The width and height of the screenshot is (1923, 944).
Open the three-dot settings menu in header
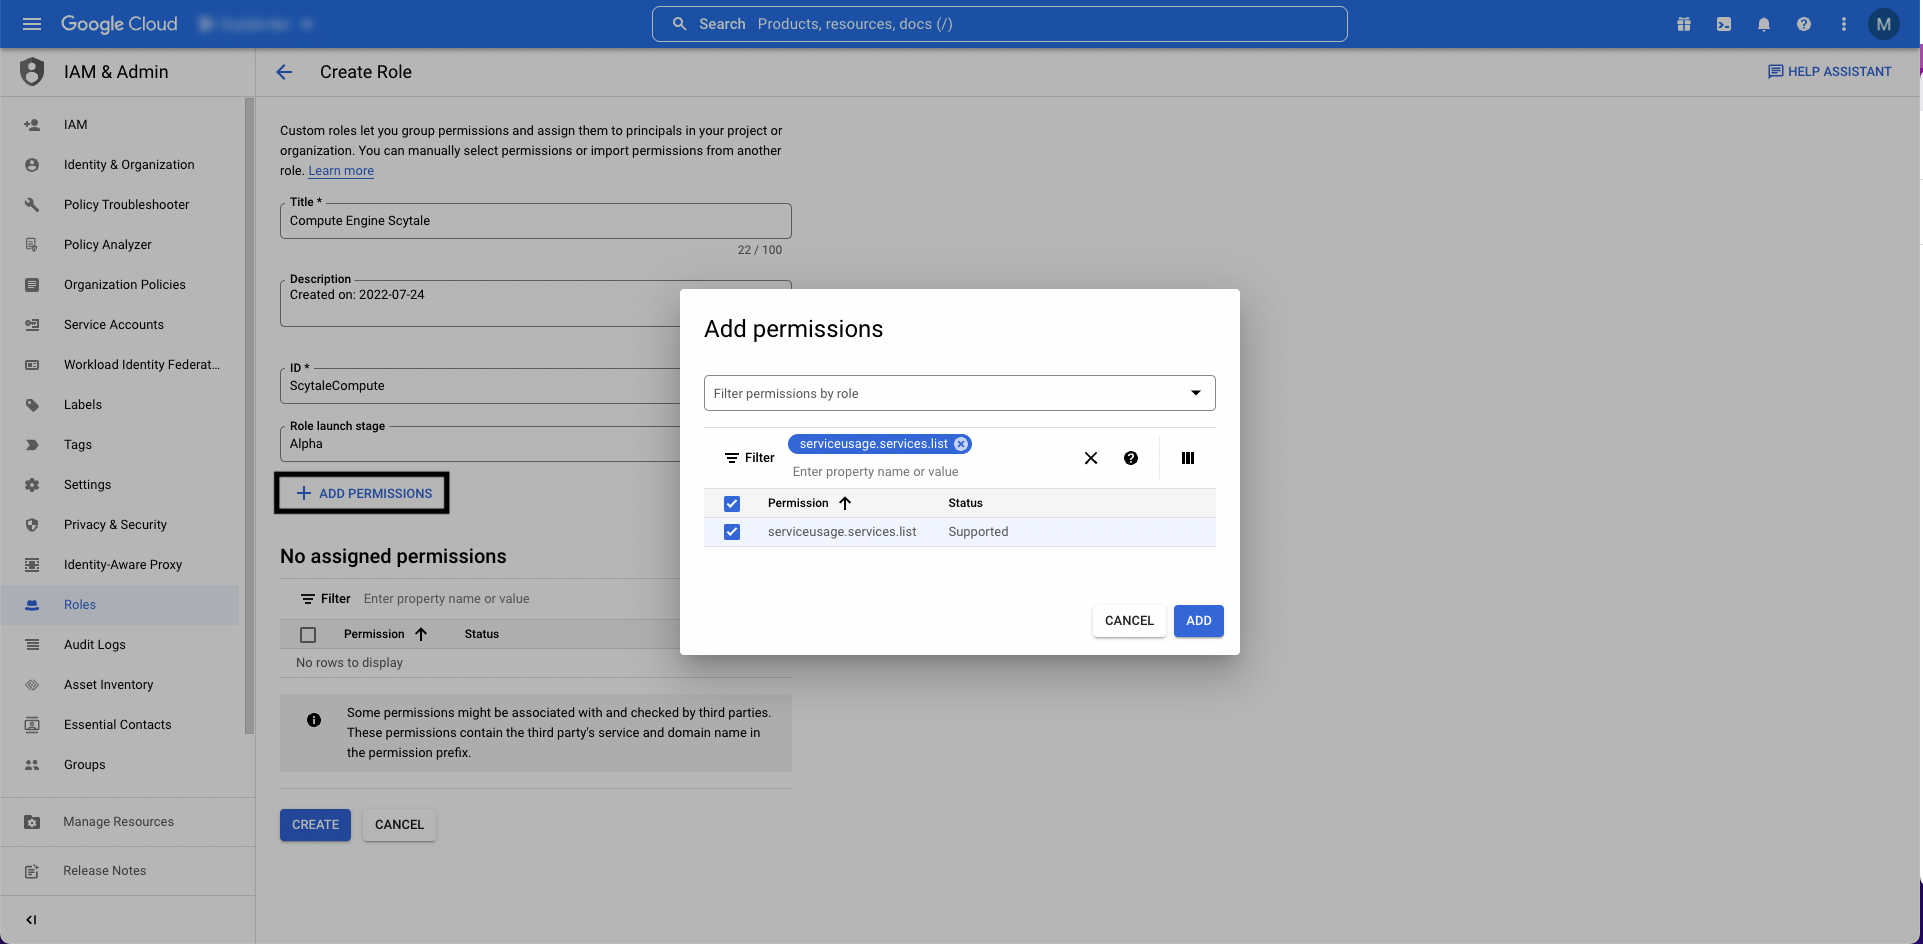click(x=1844, y=24)
